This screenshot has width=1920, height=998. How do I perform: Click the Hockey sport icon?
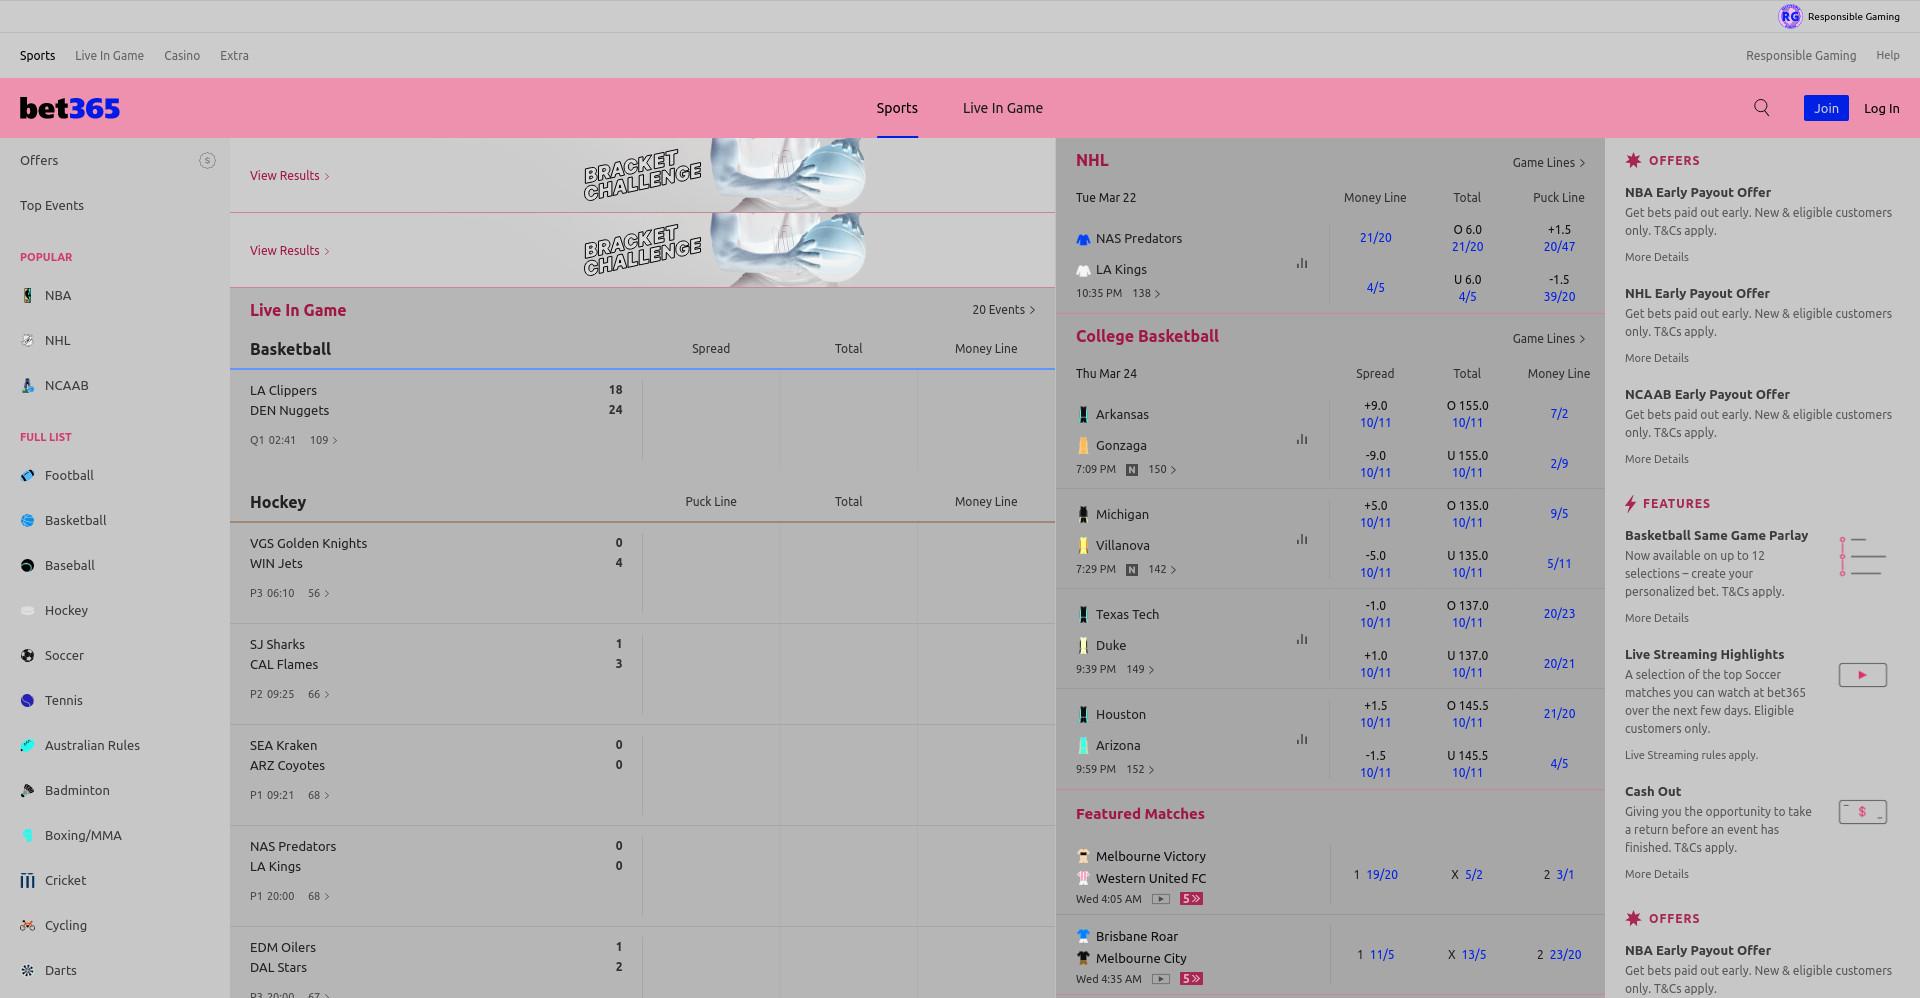[x=27, y=610]
